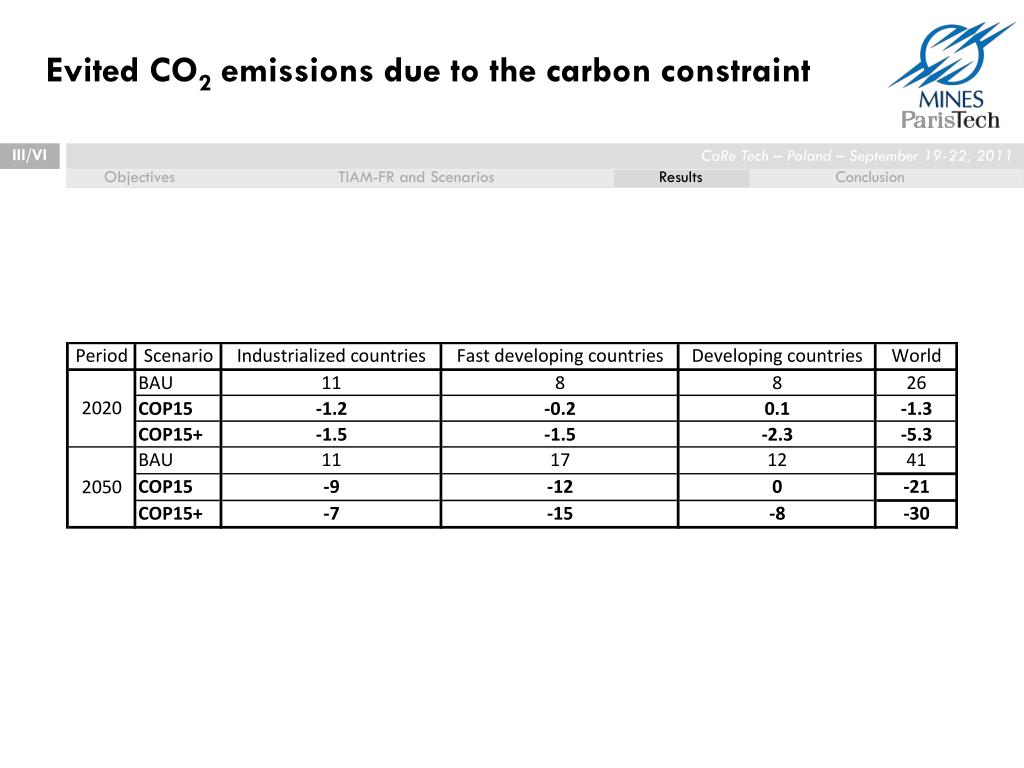The width and height of the screenshot is (1024, 768).
Task: Select the III/VI section marker
Action: [x=29, y=155]
